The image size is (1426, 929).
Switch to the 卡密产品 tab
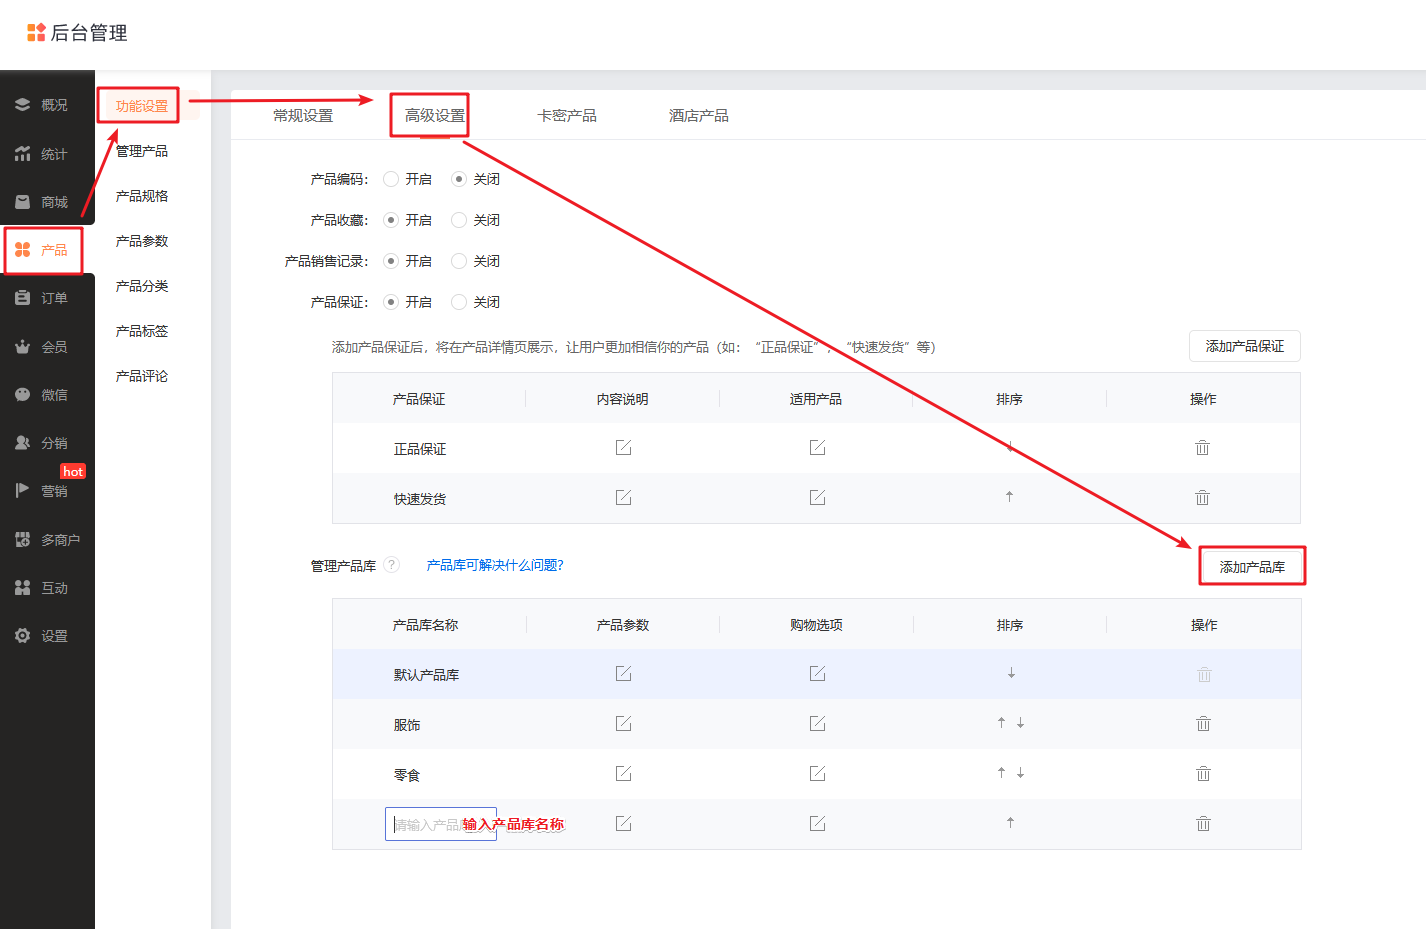pos(567,115)
